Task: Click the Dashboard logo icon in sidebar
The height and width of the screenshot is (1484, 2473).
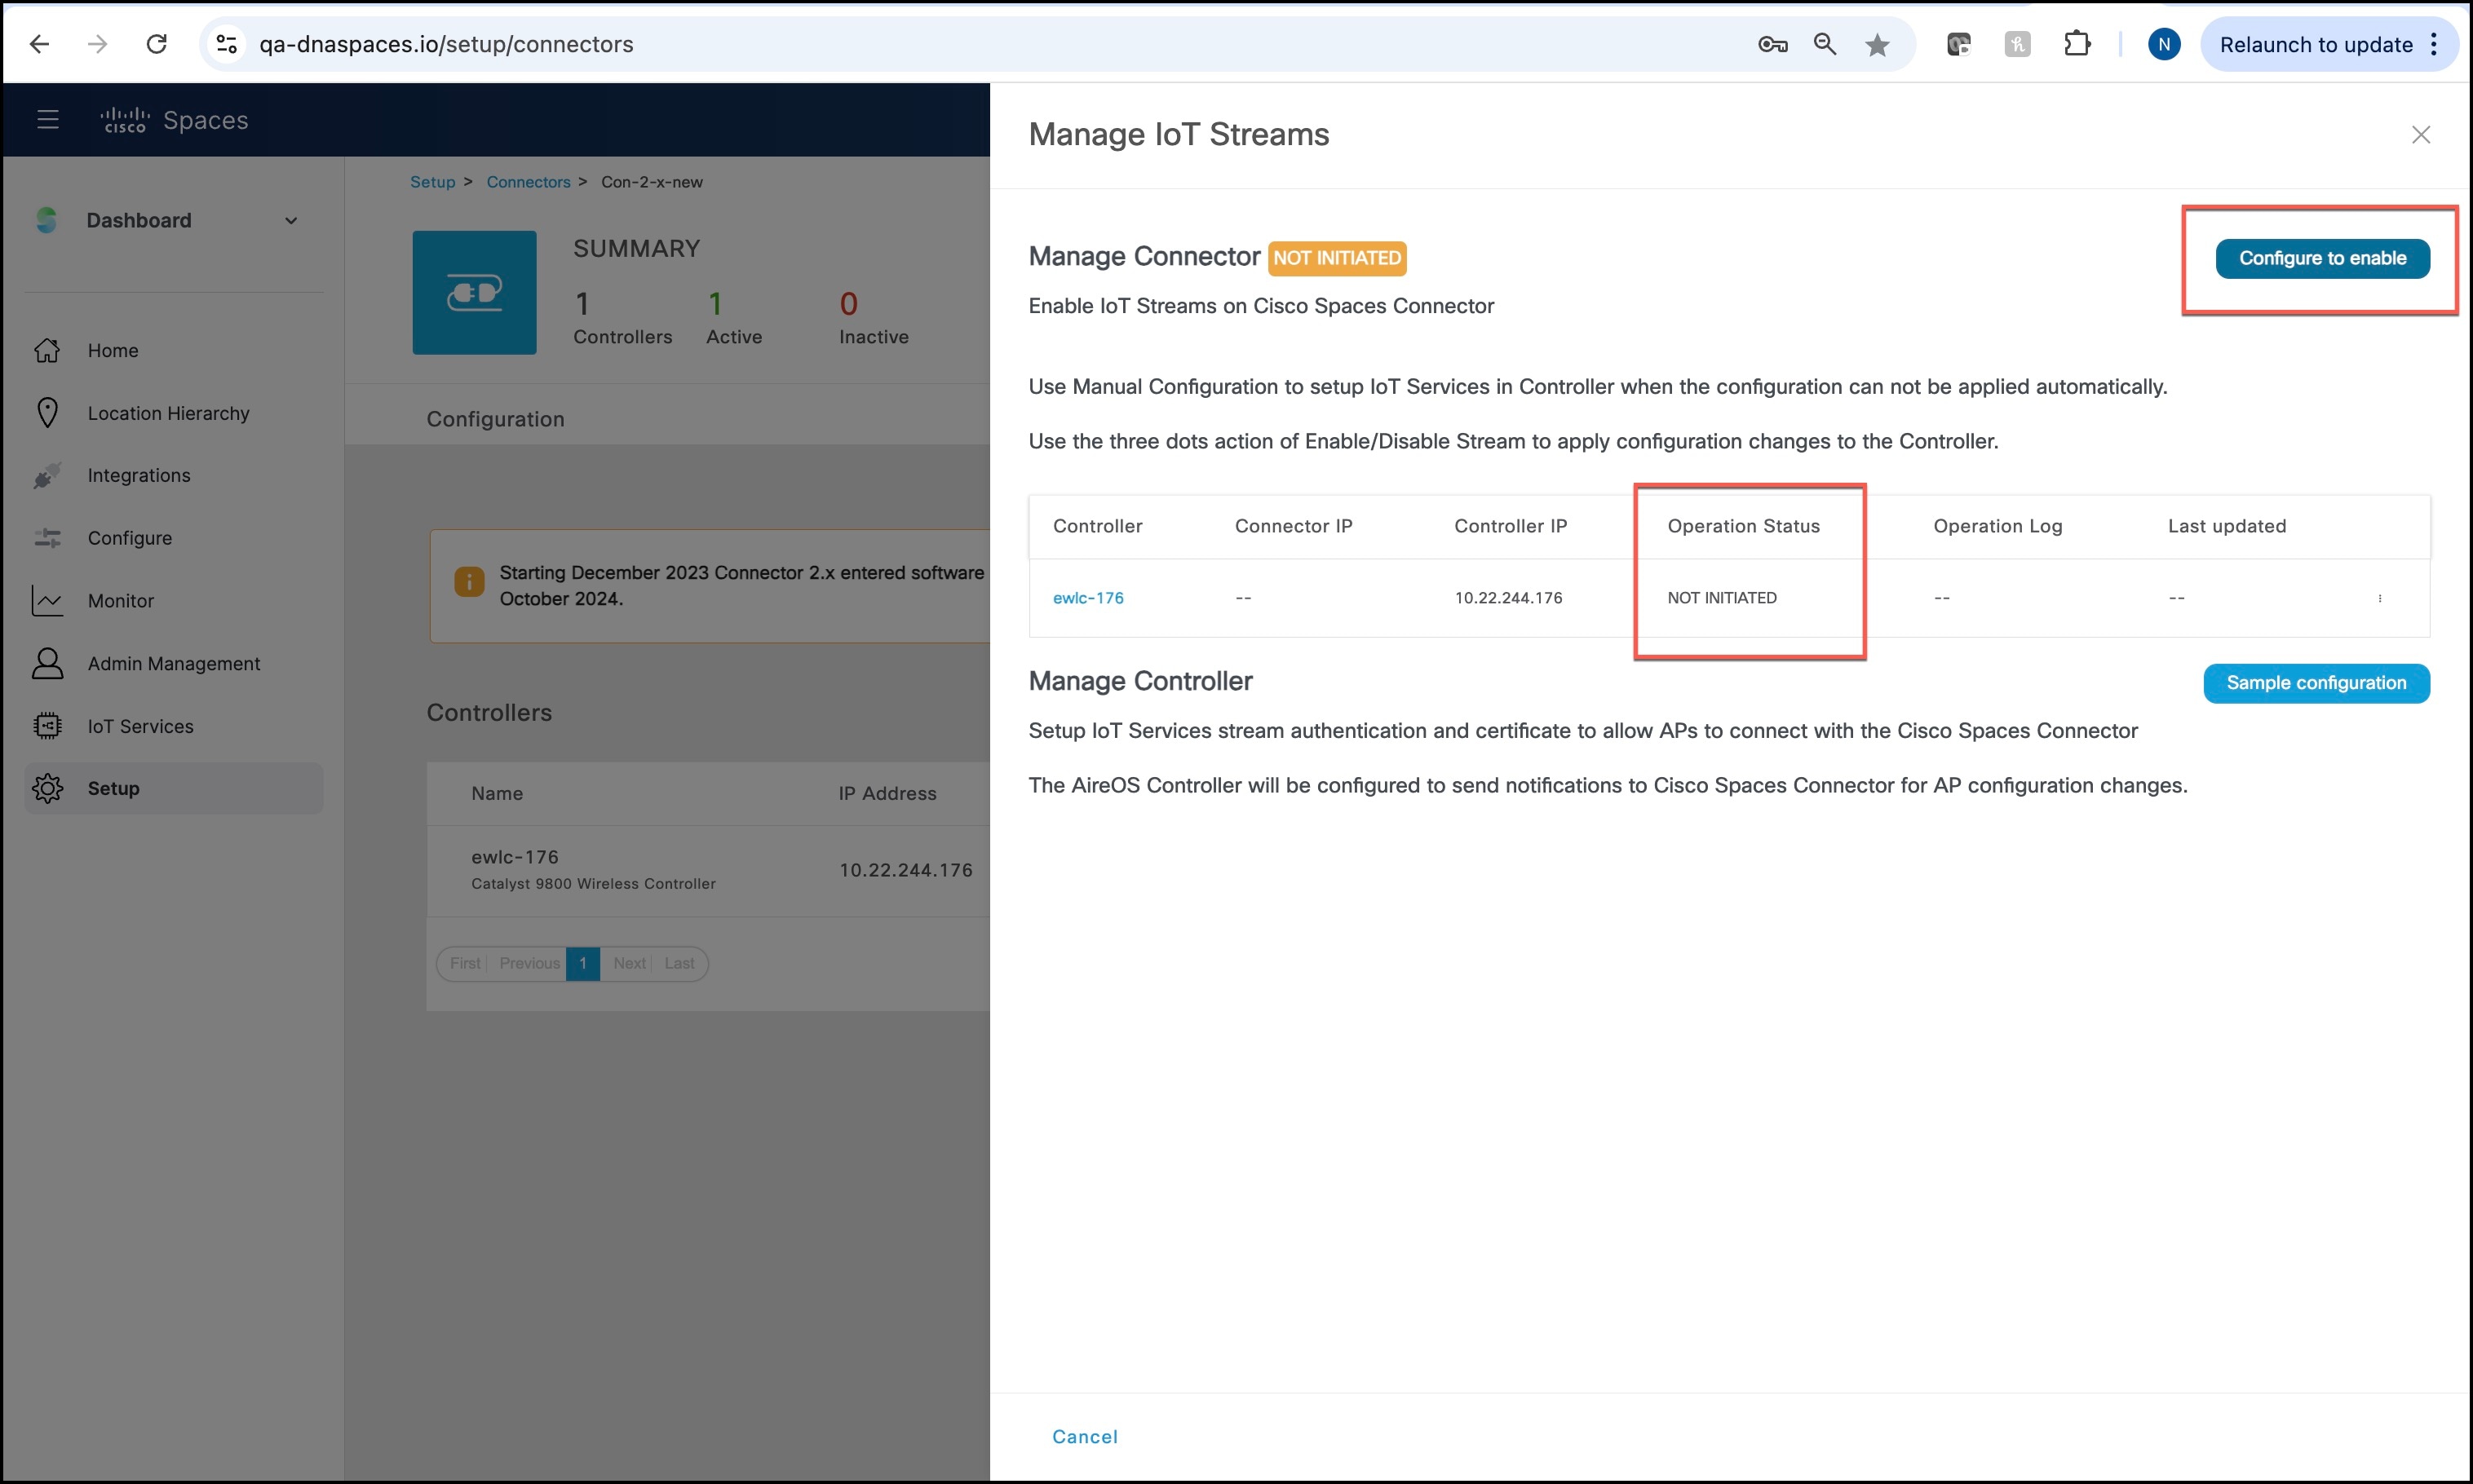Action: pyautogui.click(x=46, y=220)
